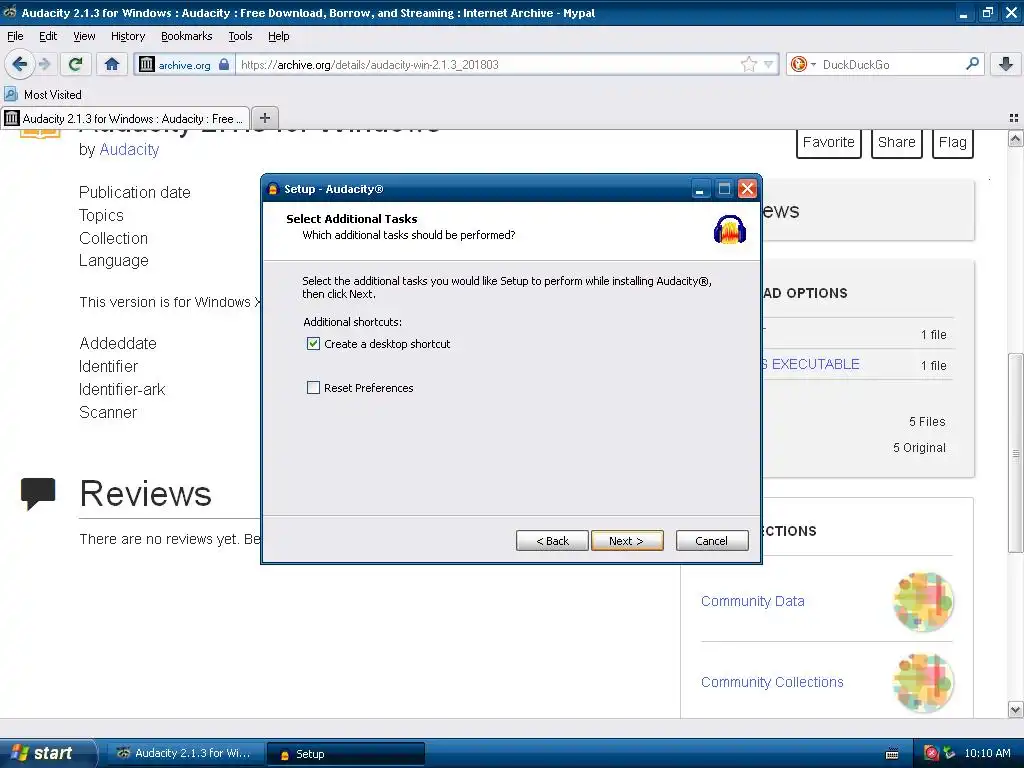Click the Share button
The image size is (1024, 768).
coord(897,142)
